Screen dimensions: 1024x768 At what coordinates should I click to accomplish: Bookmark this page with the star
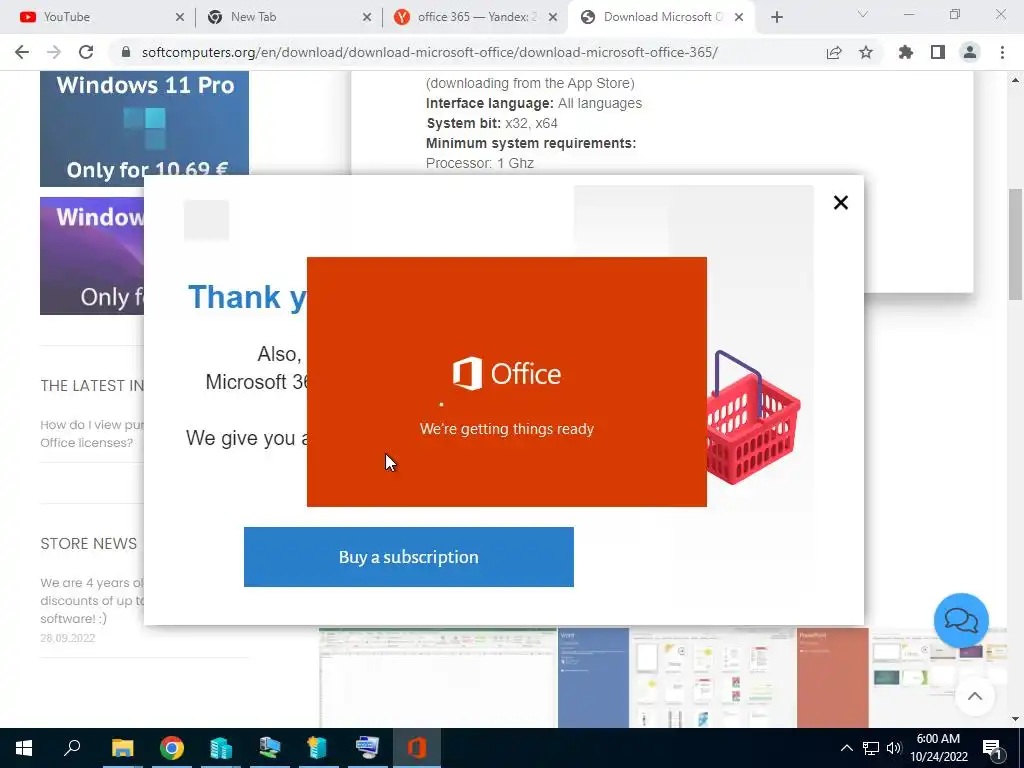point(866,52)
